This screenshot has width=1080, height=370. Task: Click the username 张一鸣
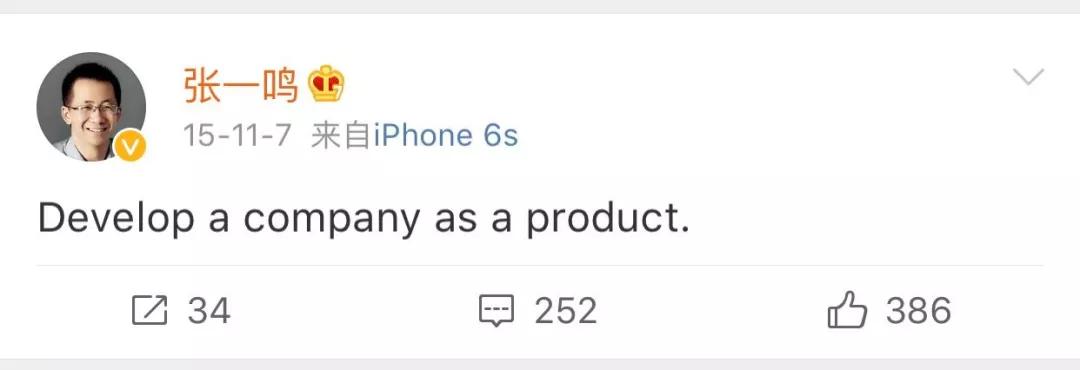pyautogui.click(x=241, y=85)
